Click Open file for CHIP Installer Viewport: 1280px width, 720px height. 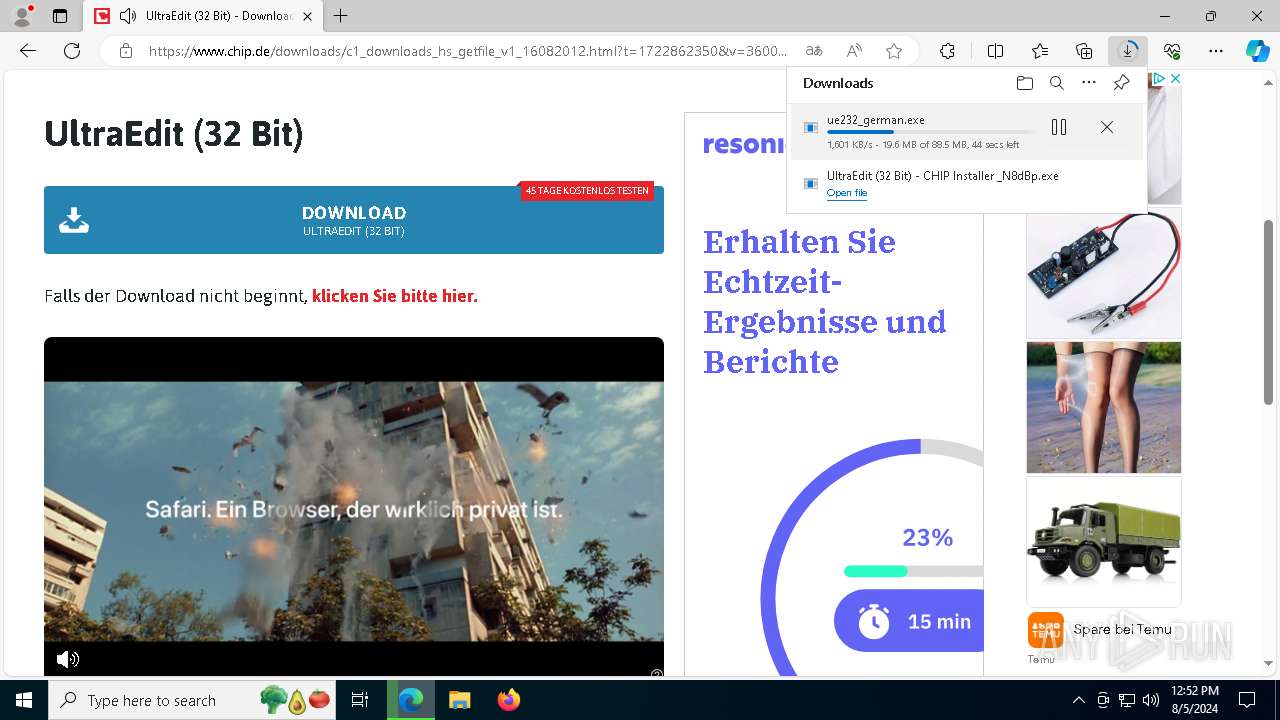pyautogui.click(x=847, y=193)
